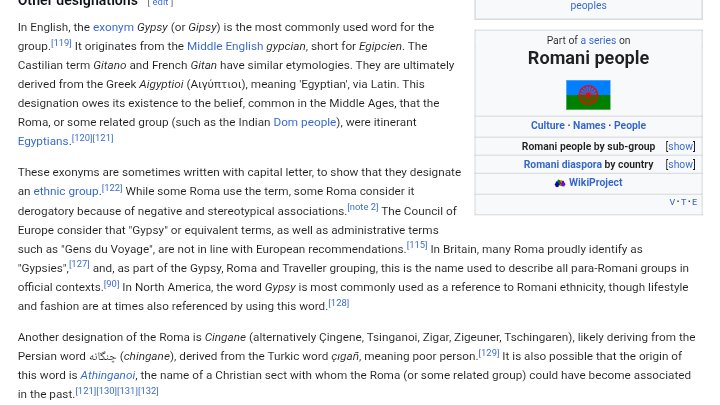Show the Romani diaspora by country list
720x405 pixels.
pos(680,164)
